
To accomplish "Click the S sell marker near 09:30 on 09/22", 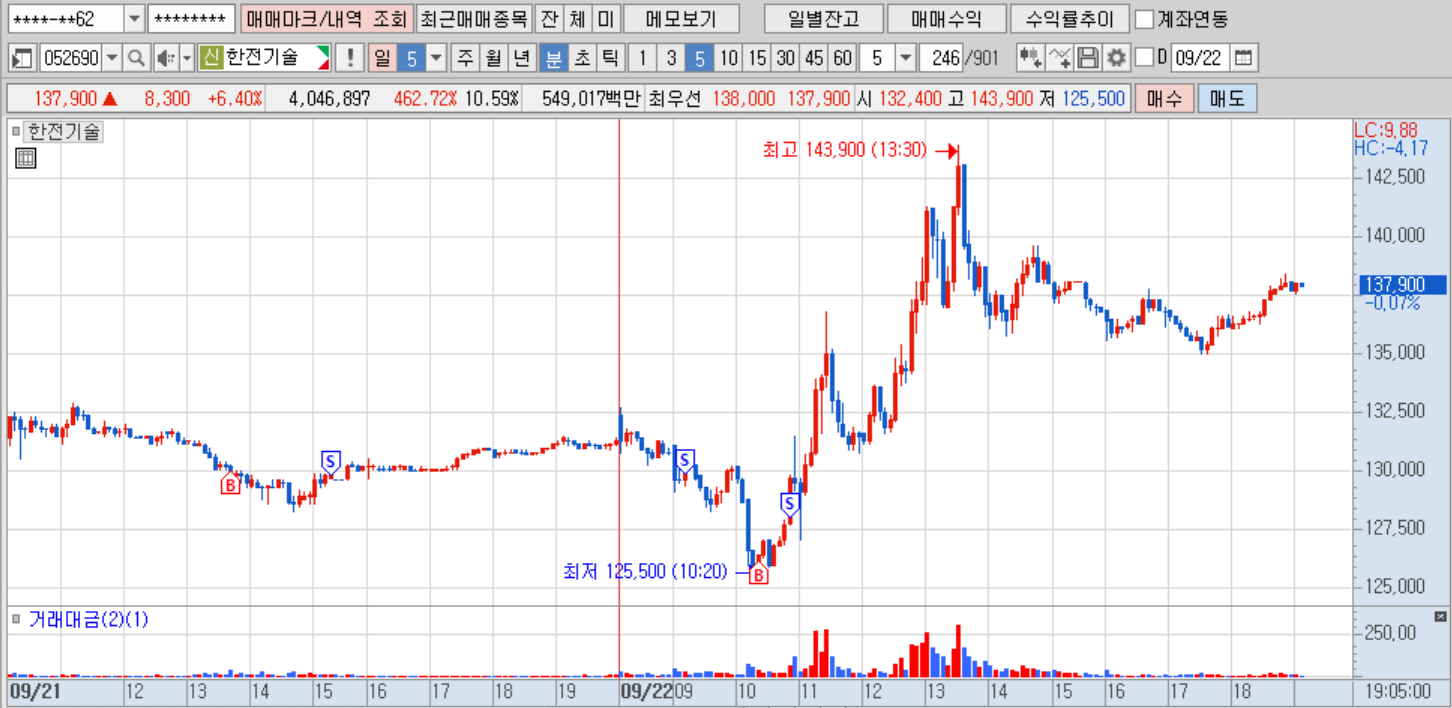I will tap(685, 460).
